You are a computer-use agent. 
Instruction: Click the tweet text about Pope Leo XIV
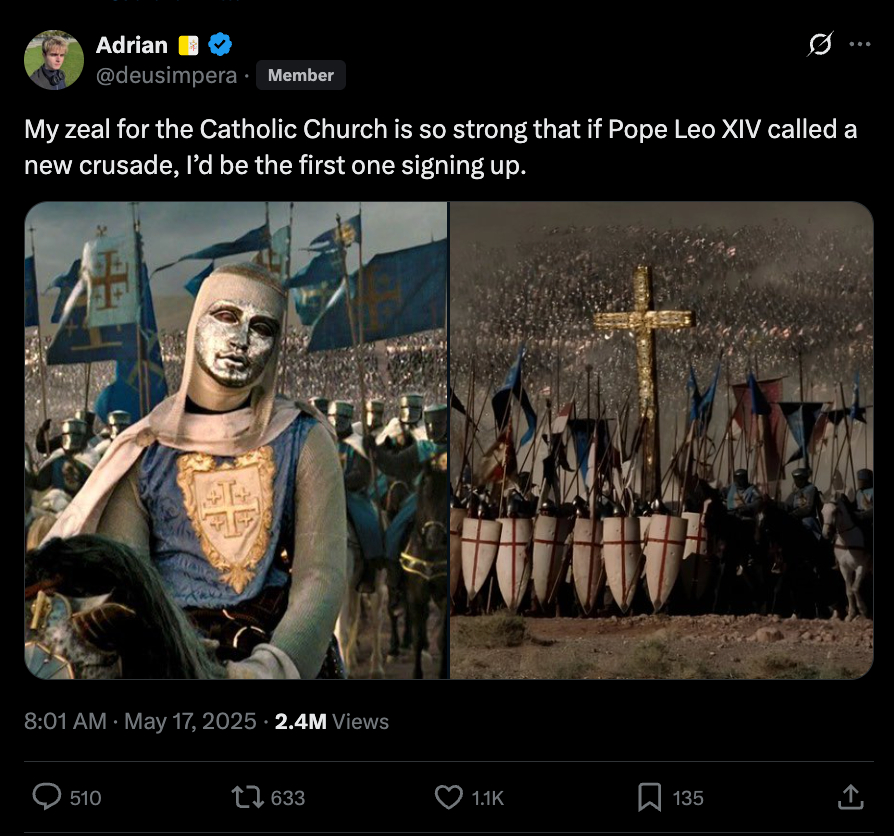point(440,147)
